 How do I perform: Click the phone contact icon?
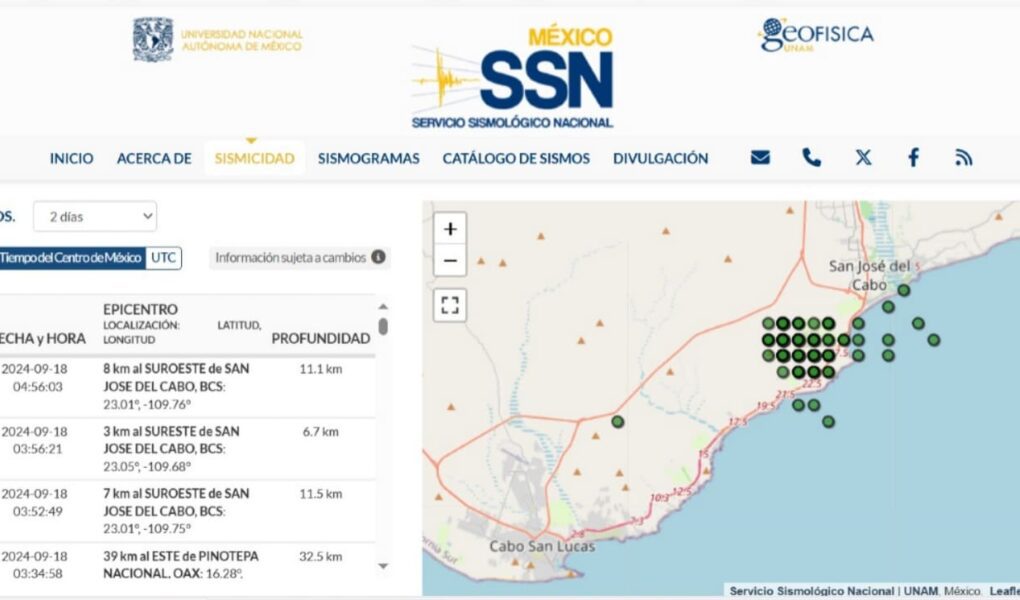click(x=811, y=158)
